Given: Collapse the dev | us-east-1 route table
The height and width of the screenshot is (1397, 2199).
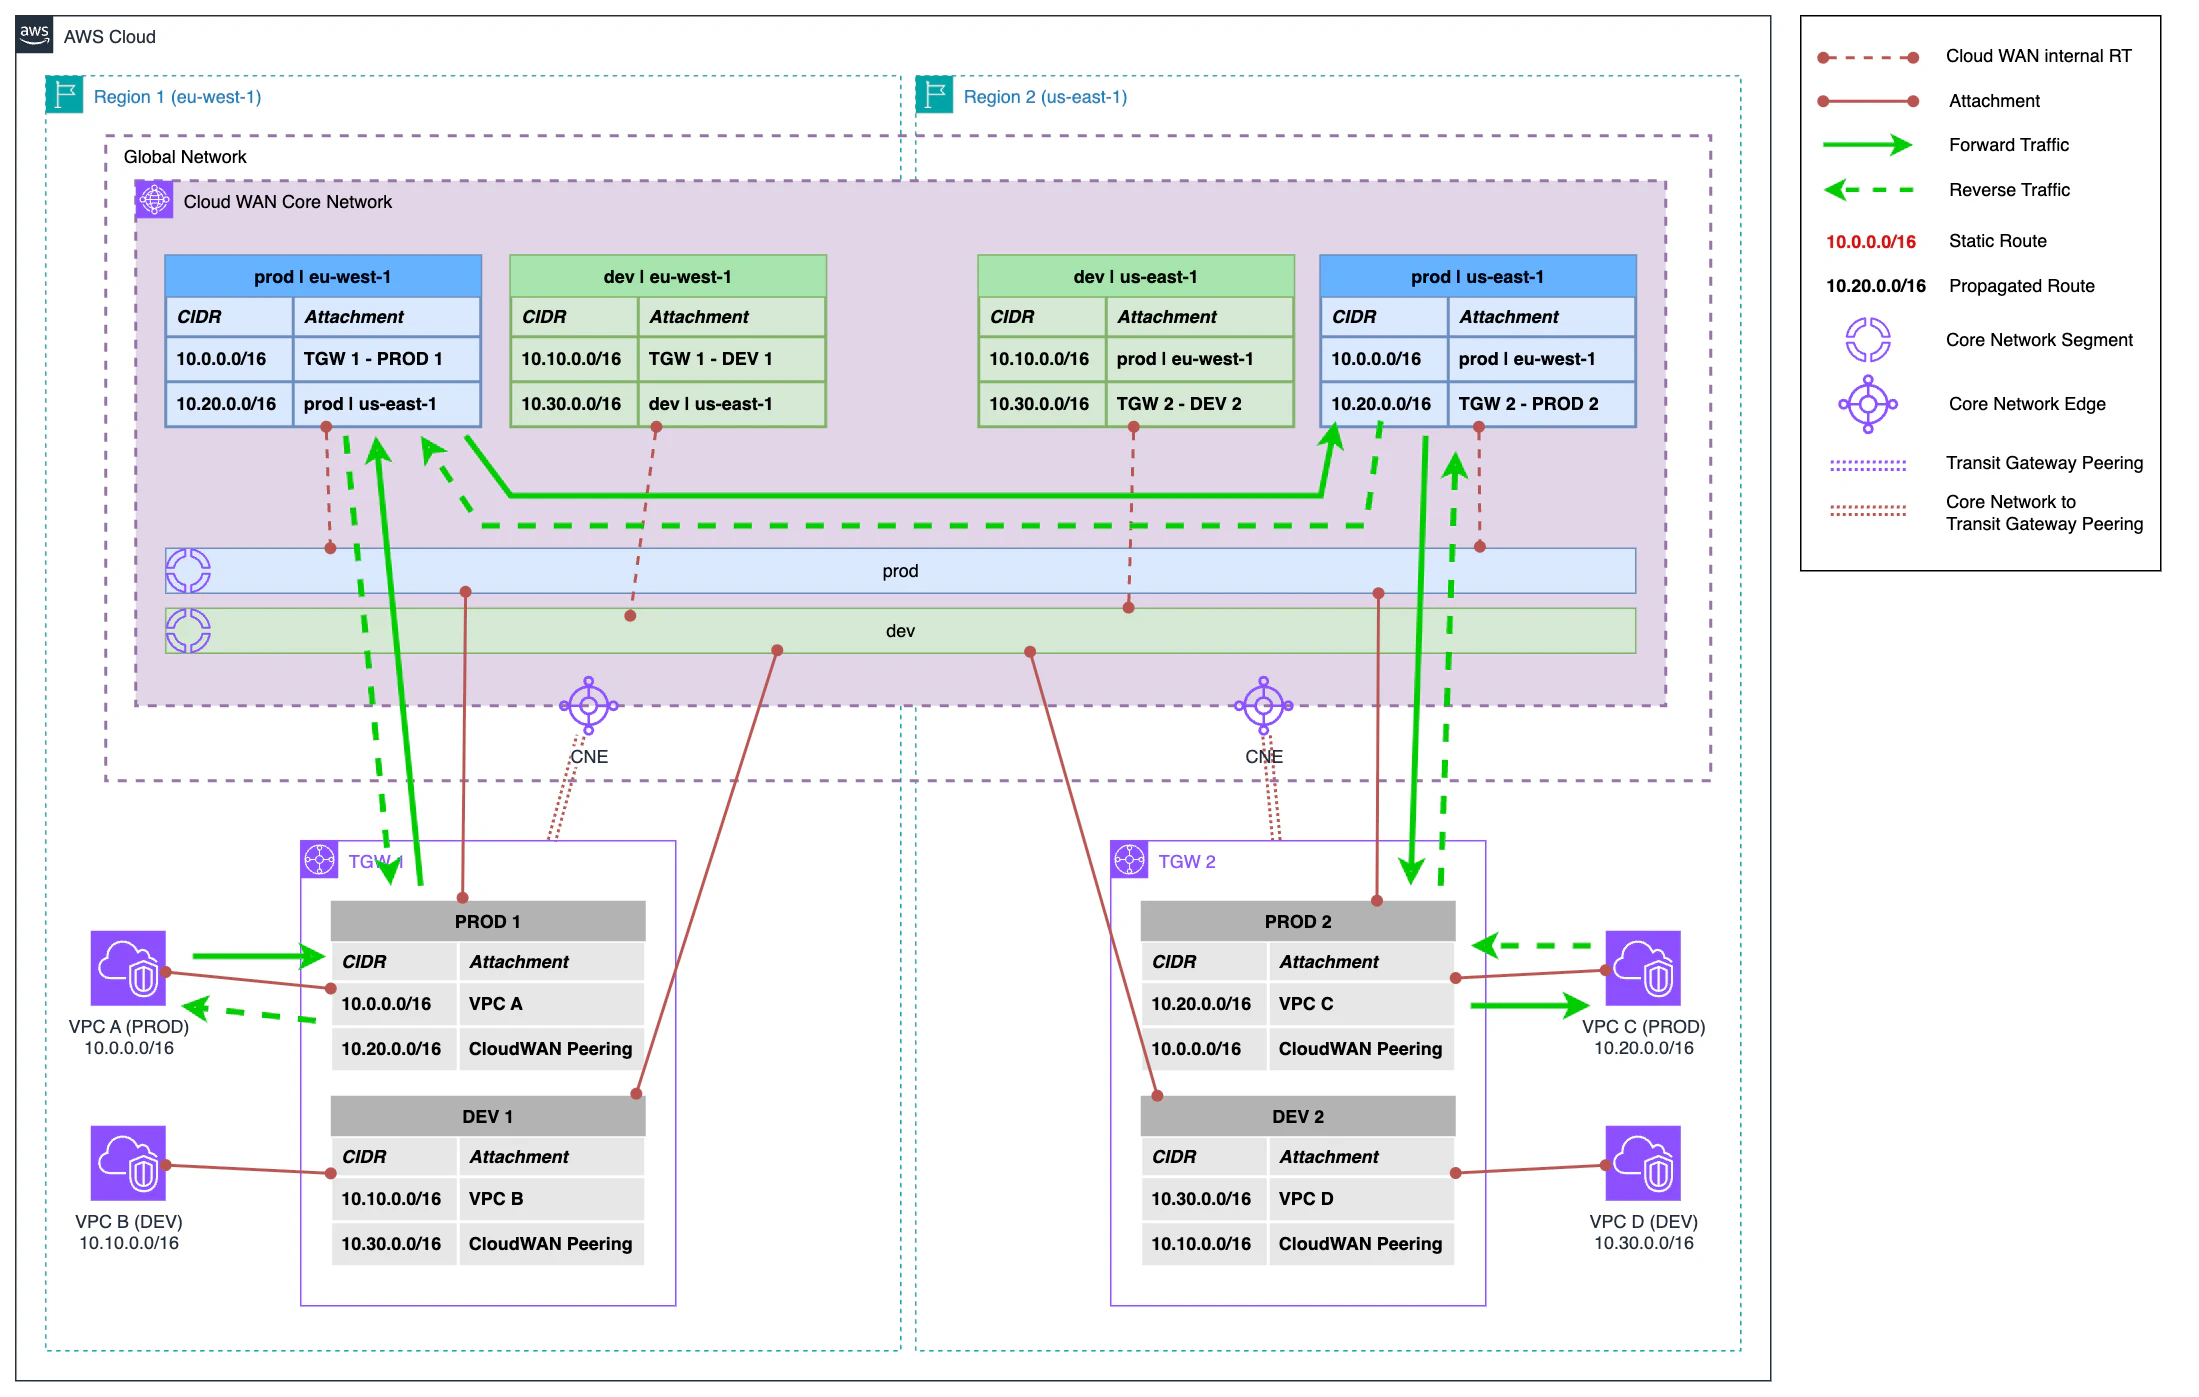Looking at the screenshot, I should coord(1135,276).
